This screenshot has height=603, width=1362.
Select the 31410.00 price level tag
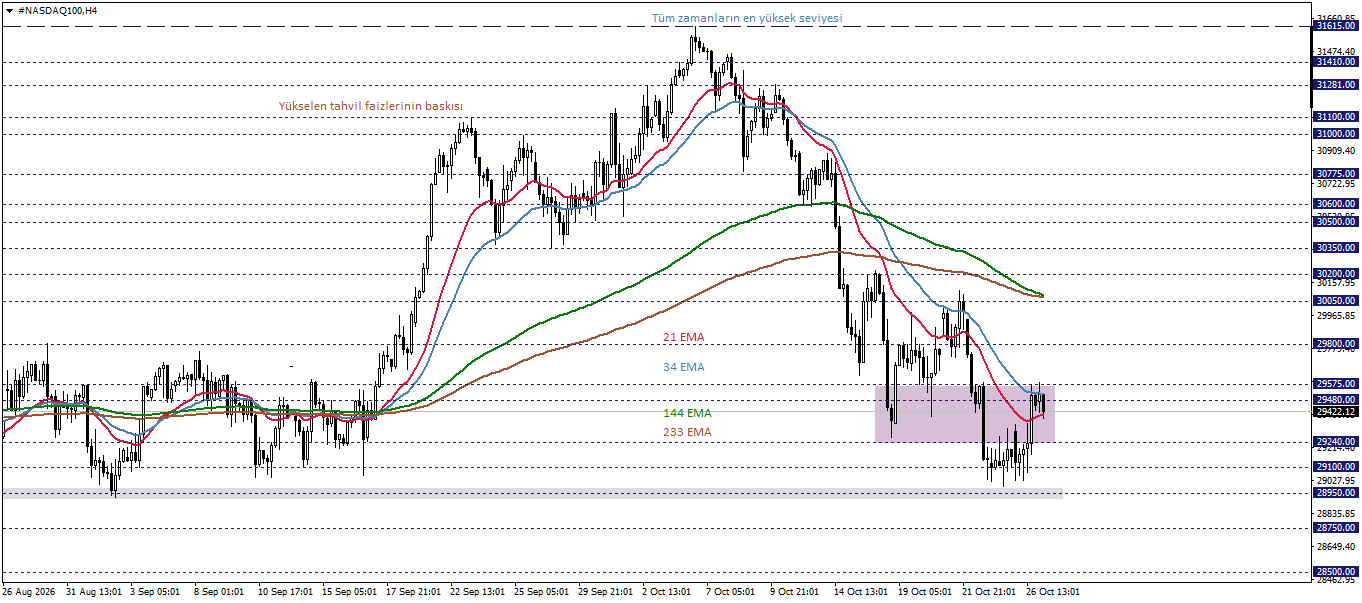[x=1335, y=62]
